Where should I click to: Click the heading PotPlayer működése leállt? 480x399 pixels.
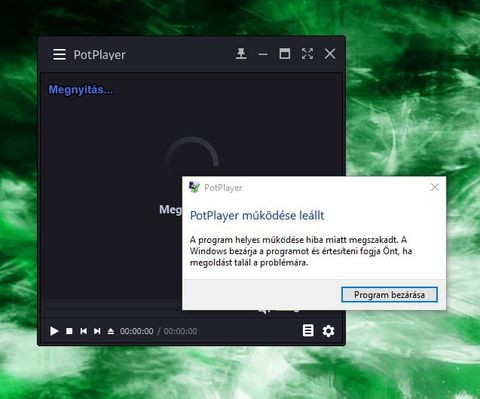(257, 216)
